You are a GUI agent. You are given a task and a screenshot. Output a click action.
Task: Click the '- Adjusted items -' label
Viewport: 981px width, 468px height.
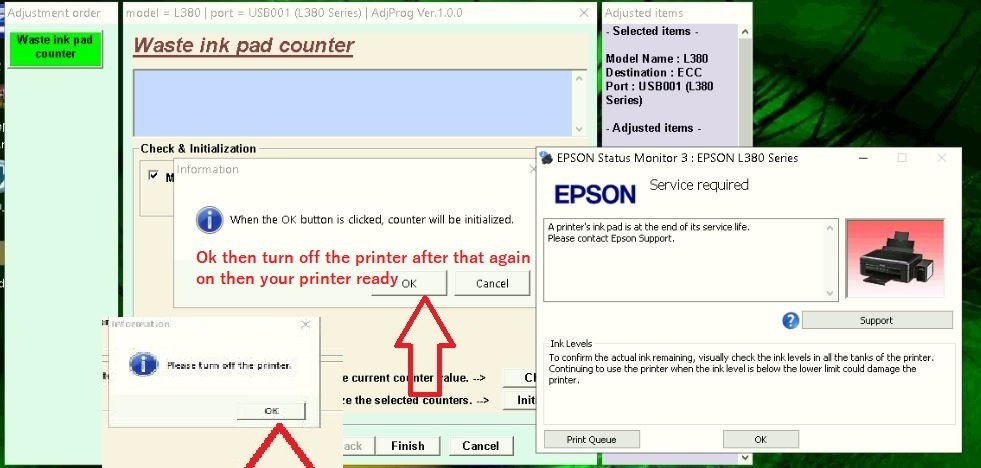pyautogui.click(x=653, y=128)
